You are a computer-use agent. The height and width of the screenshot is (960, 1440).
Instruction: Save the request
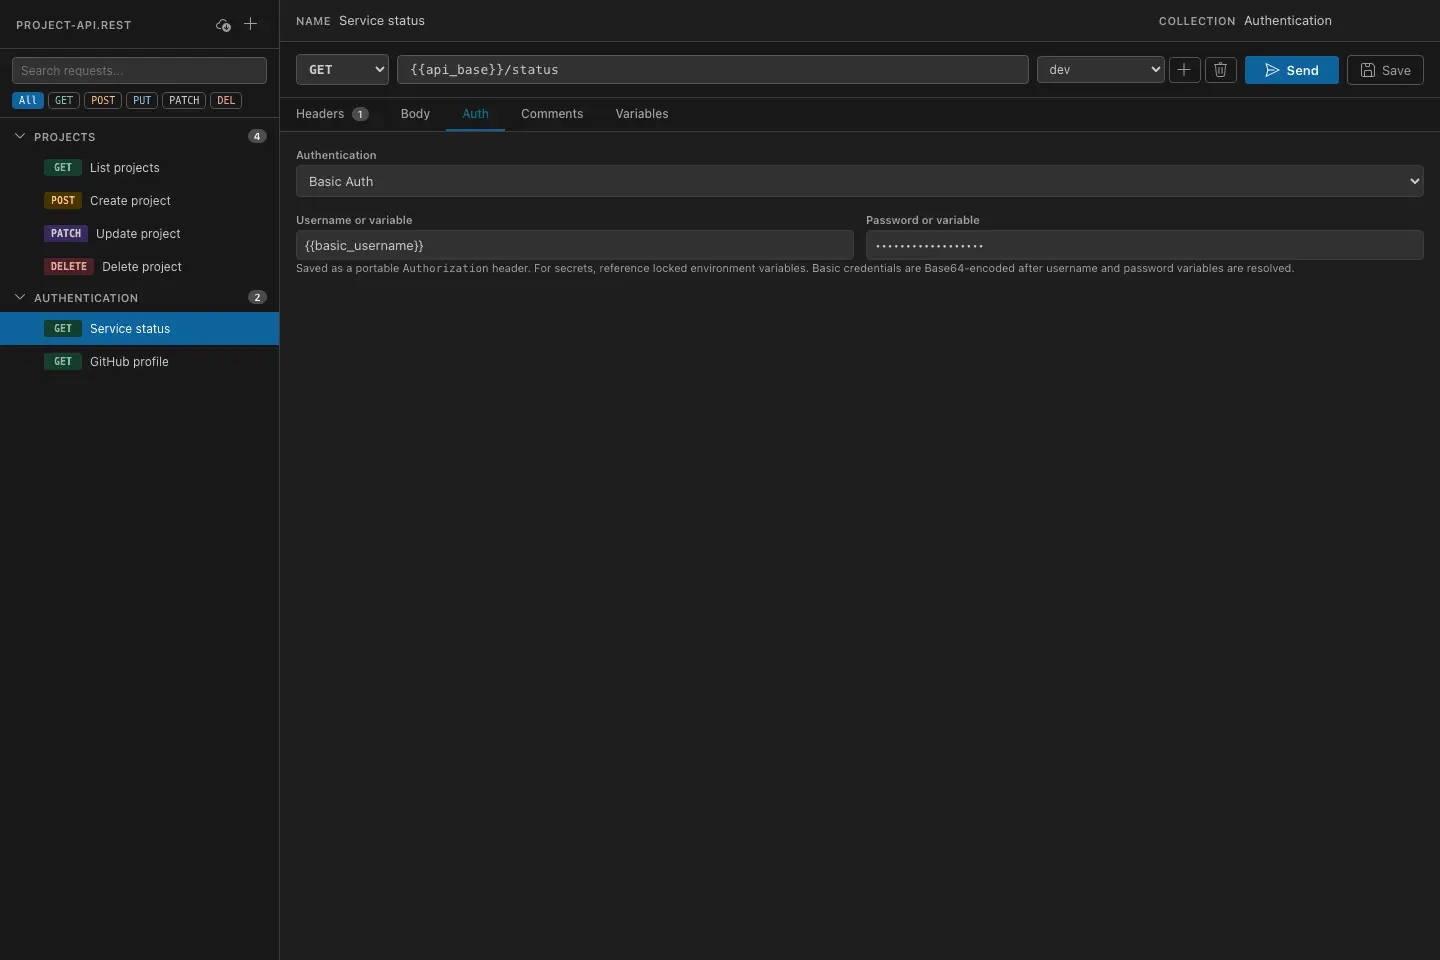1385,70
